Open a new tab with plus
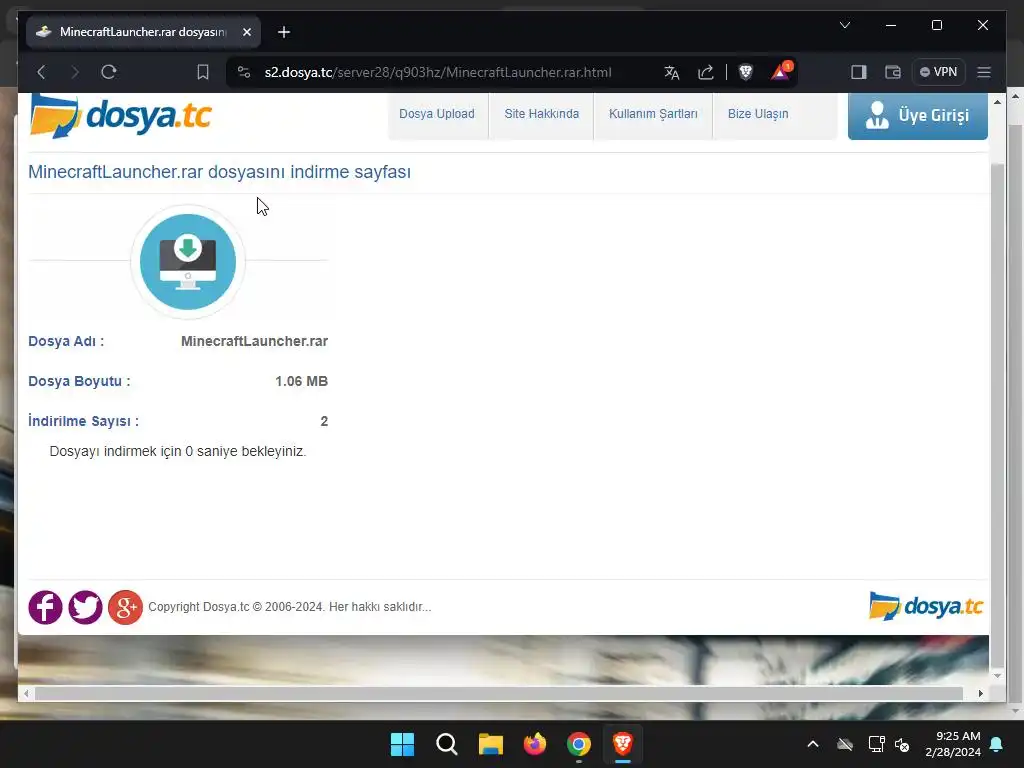Image resolution: width=1024 pixels, height=768 pixels. pos(283,32)
